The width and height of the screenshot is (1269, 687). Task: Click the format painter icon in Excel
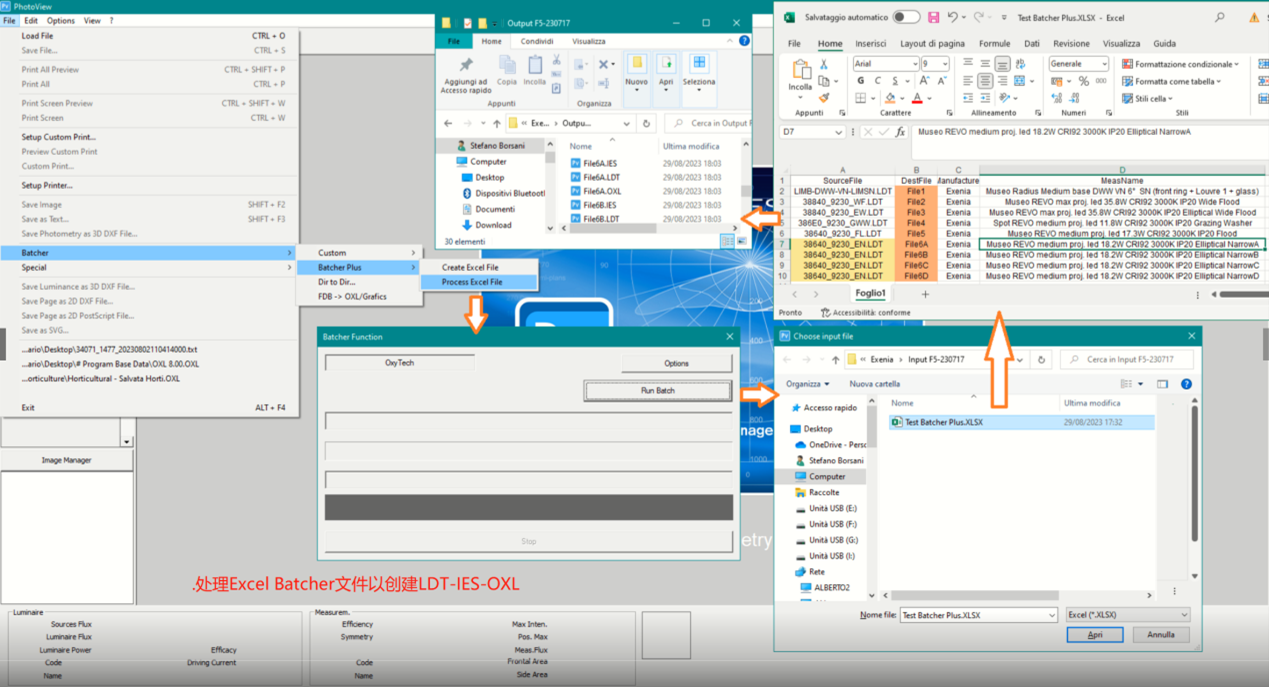pos(824,98)
